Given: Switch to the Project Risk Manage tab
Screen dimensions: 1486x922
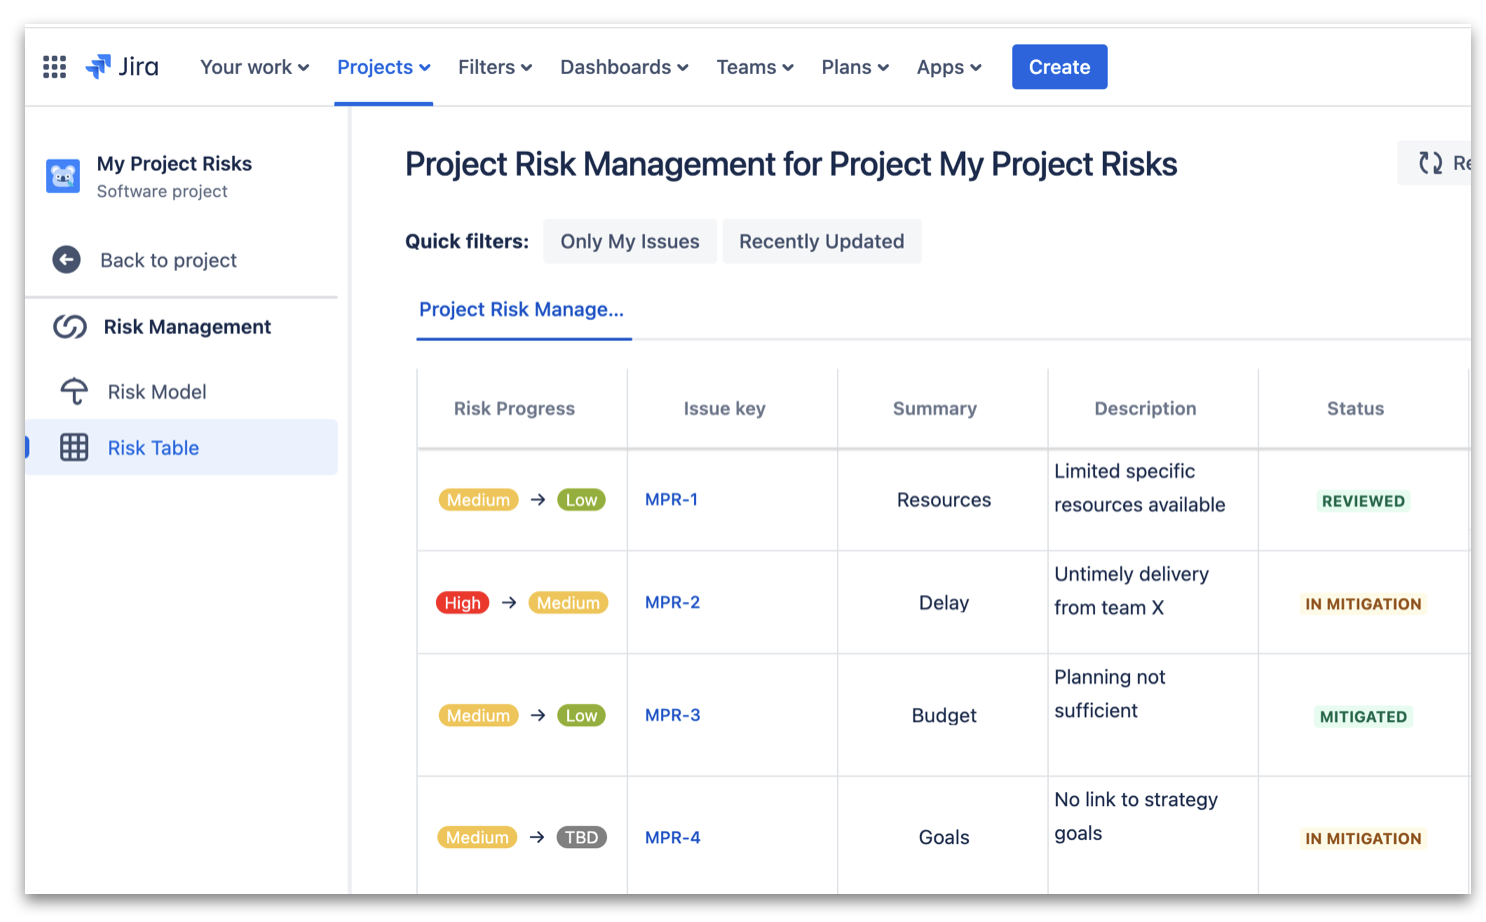Looking at the screenshot, I should 523,310.
